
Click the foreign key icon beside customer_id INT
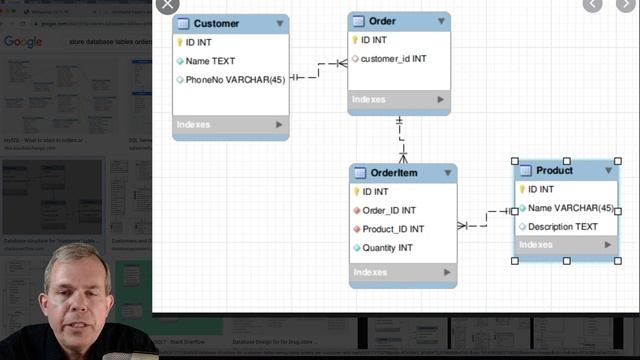coord(355,59)
